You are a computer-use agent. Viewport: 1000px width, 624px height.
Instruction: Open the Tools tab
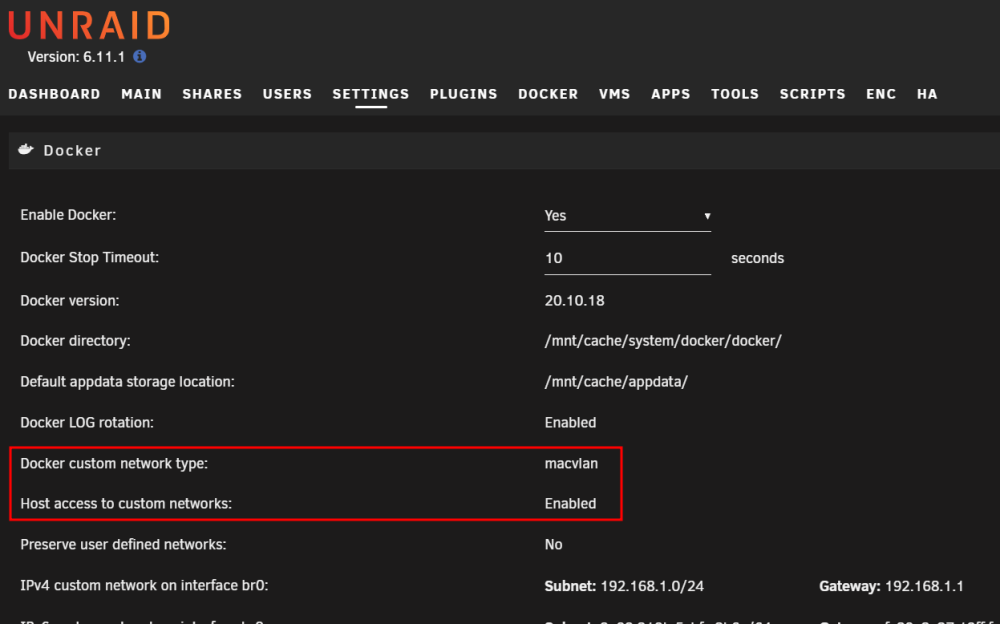(735, 94)
